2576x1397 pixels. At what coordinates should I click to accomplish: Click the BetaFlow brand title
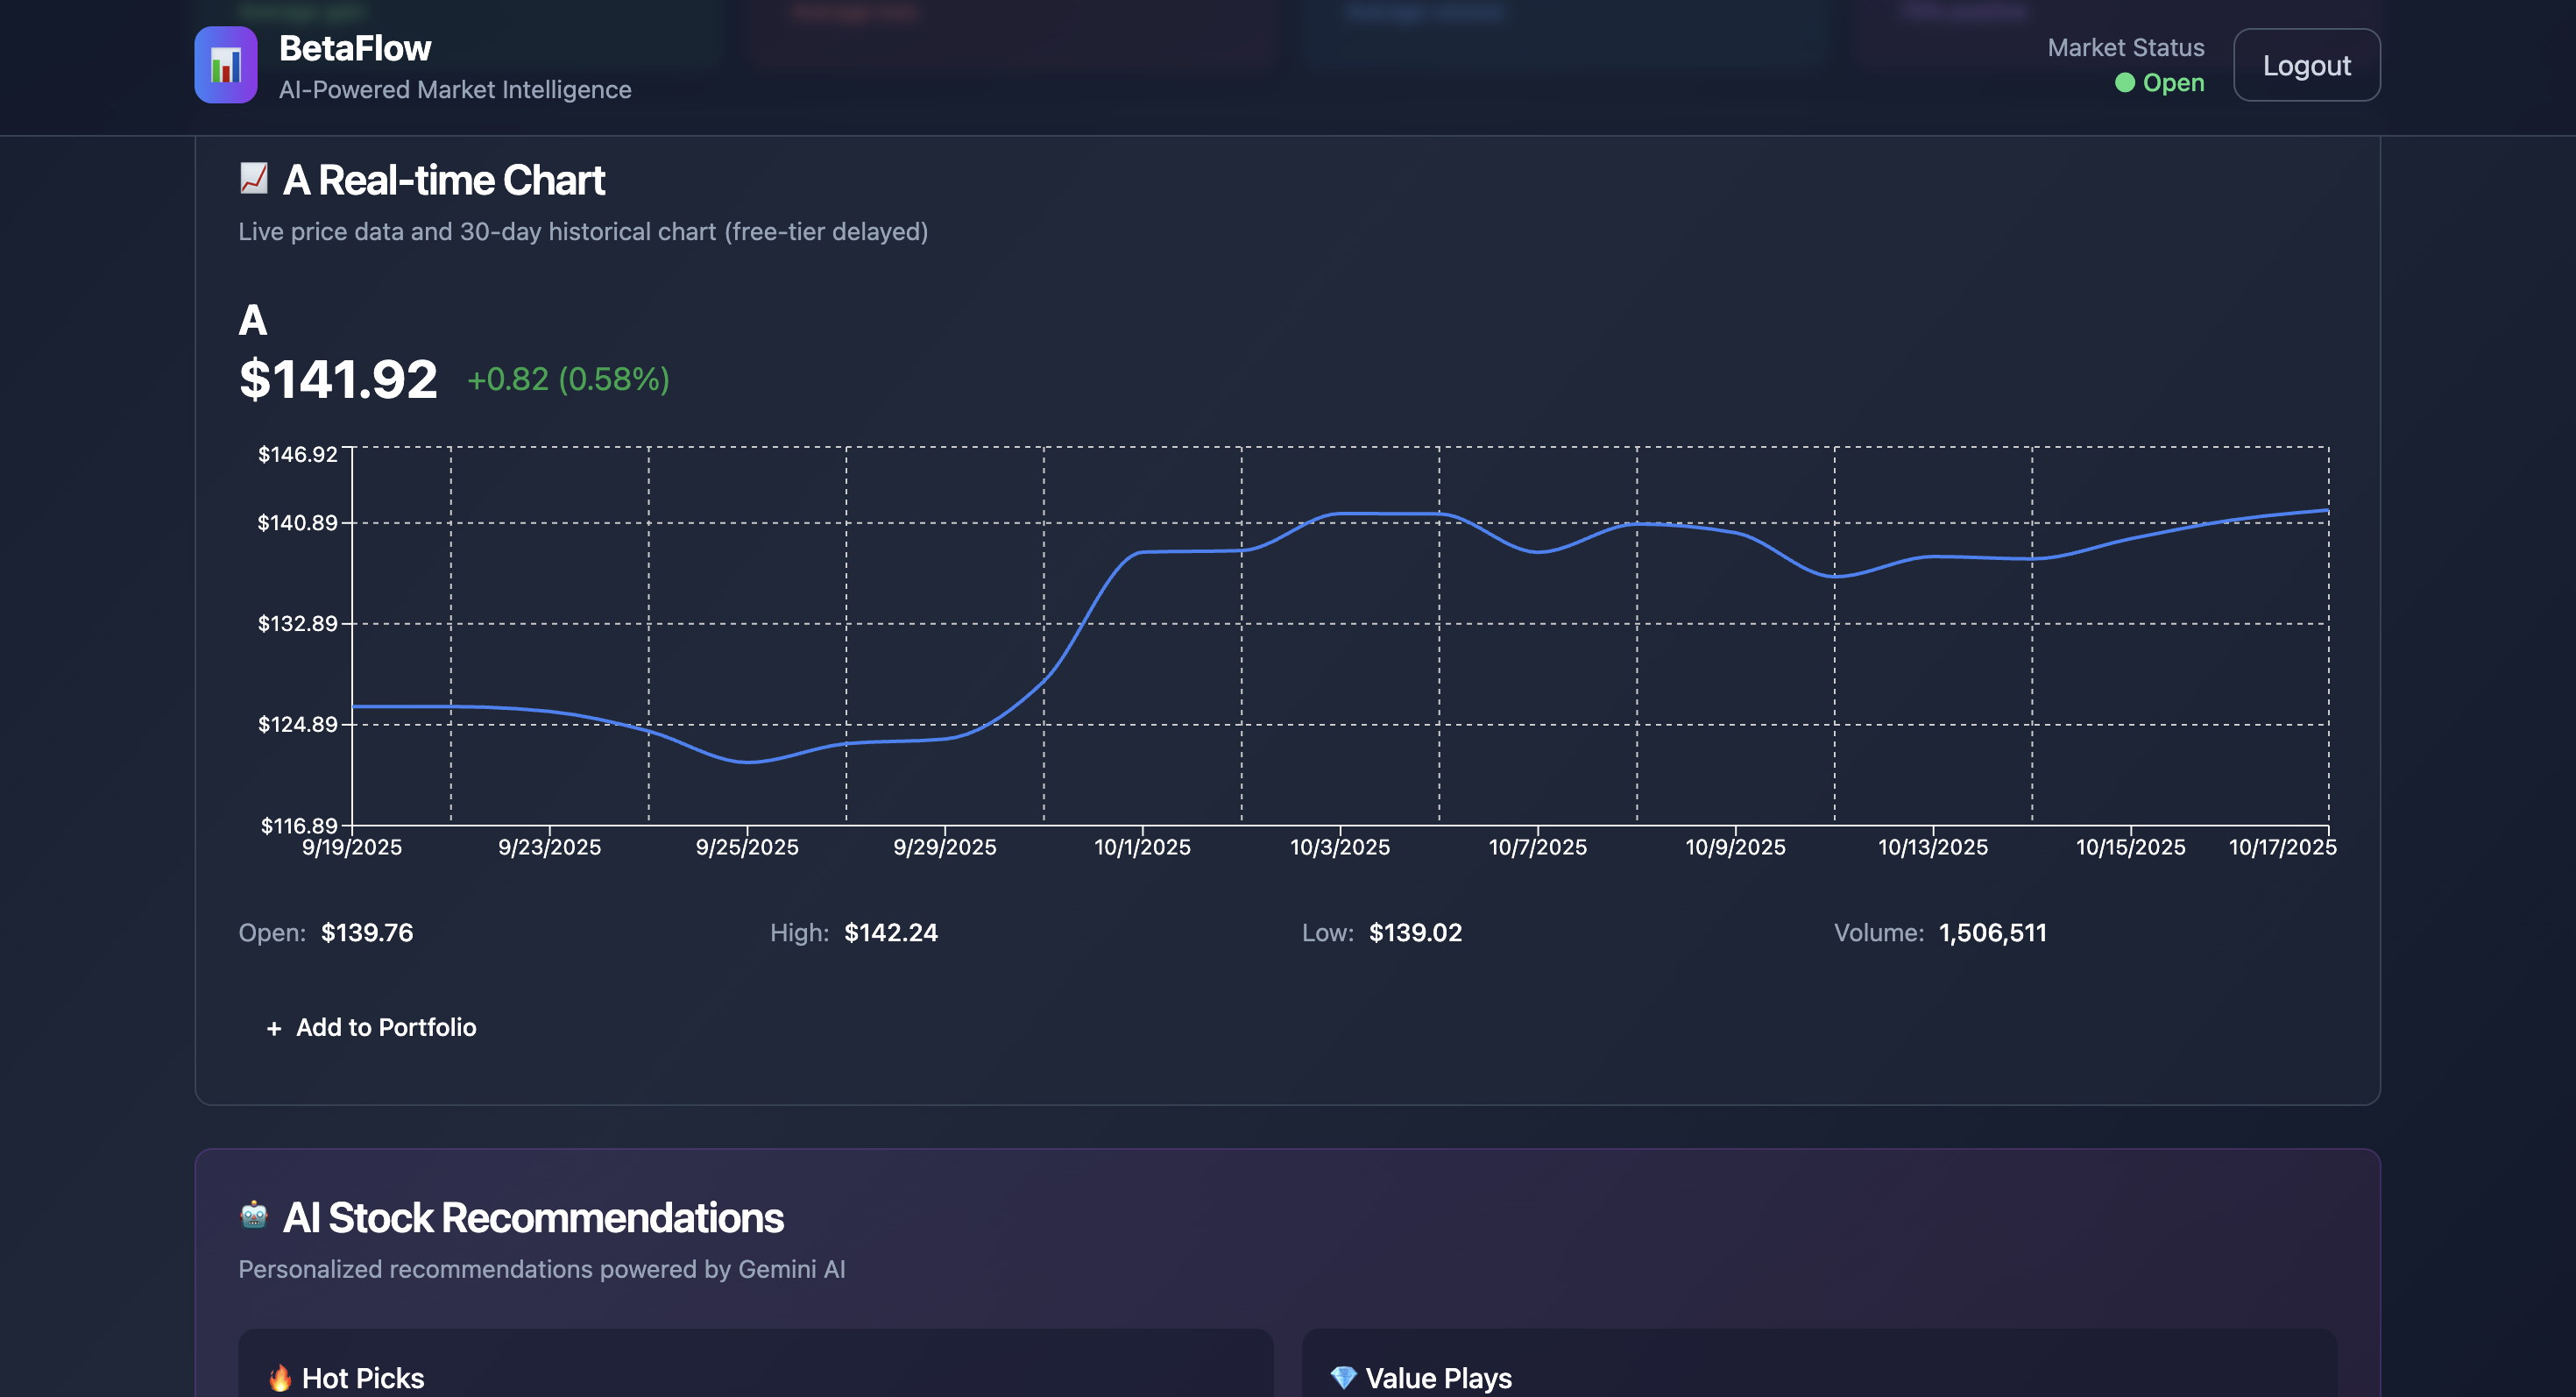tap(355, 48)
